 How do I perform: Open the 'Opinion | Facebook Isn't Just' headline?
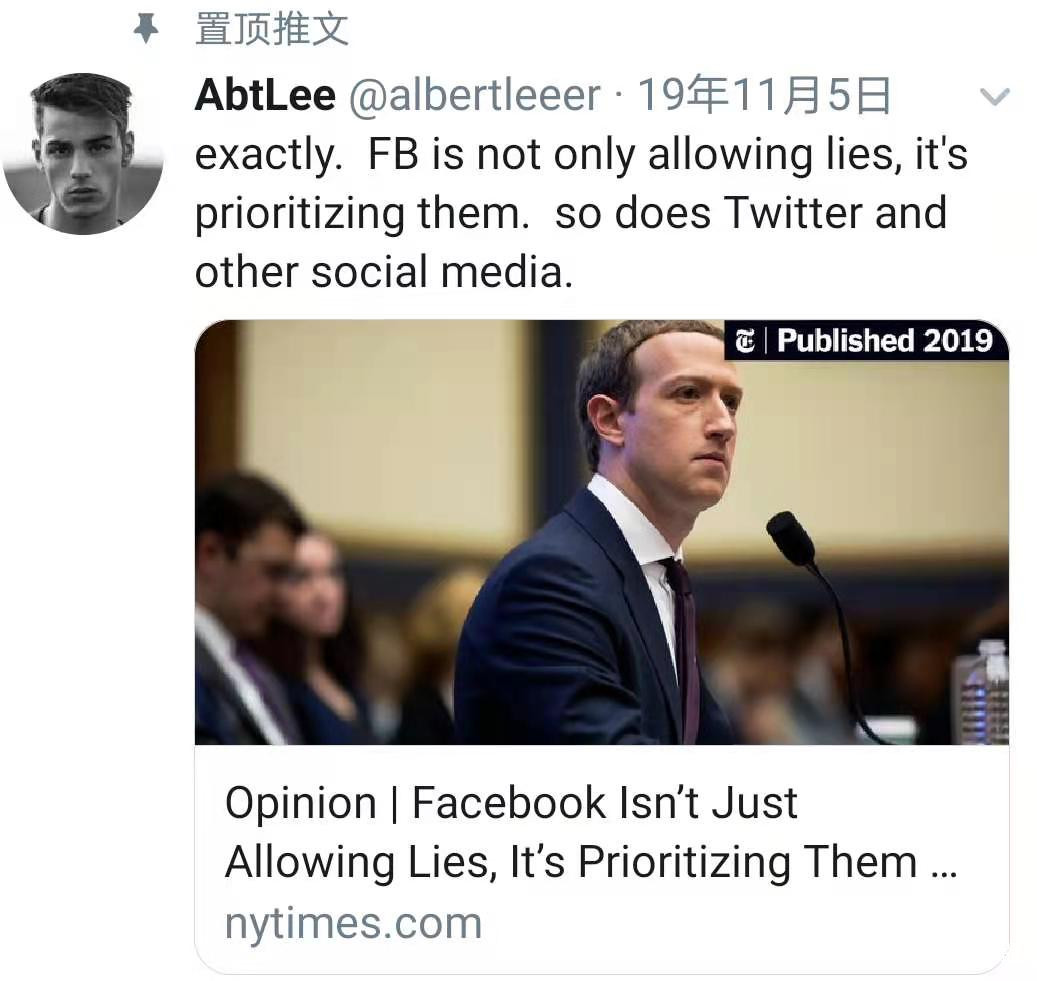(511, 803)
